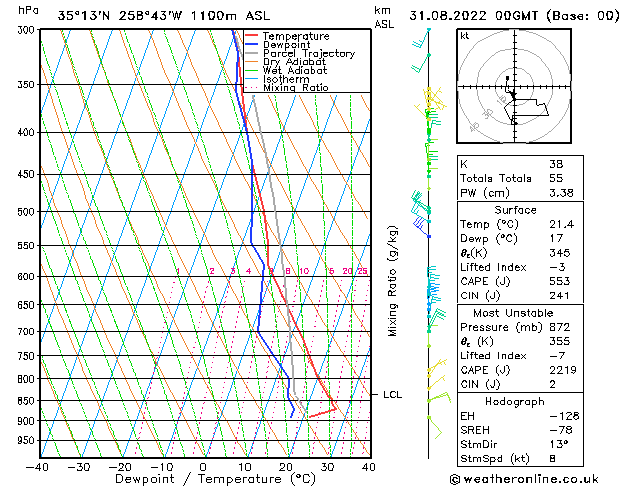Click the 'kt' unit label in hodograph
The width and height of the screenshot is (629, 486).
pos(465,36)
